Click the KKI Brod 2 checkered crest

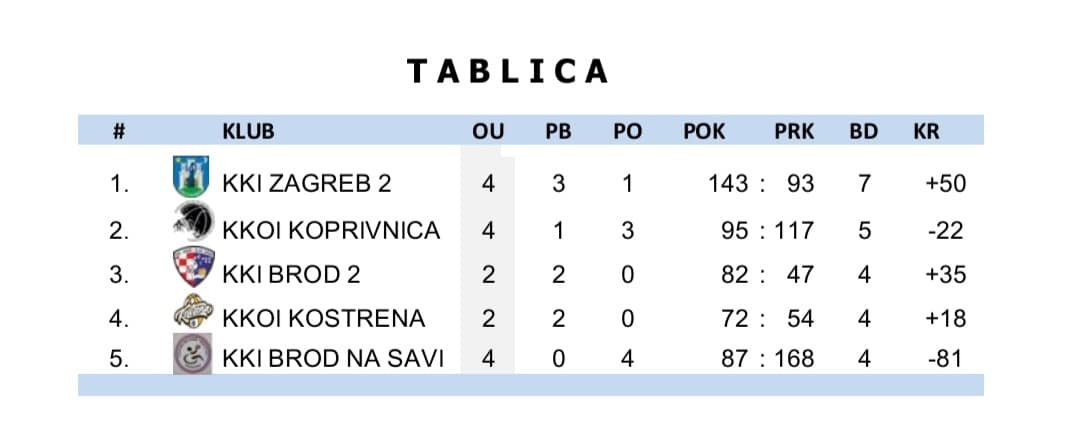(191, 267)
